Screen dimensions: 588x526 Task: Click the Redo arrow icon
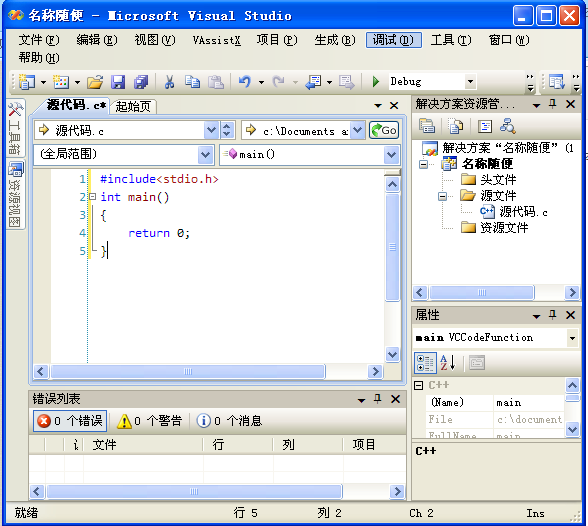click(x=279, y=81)
